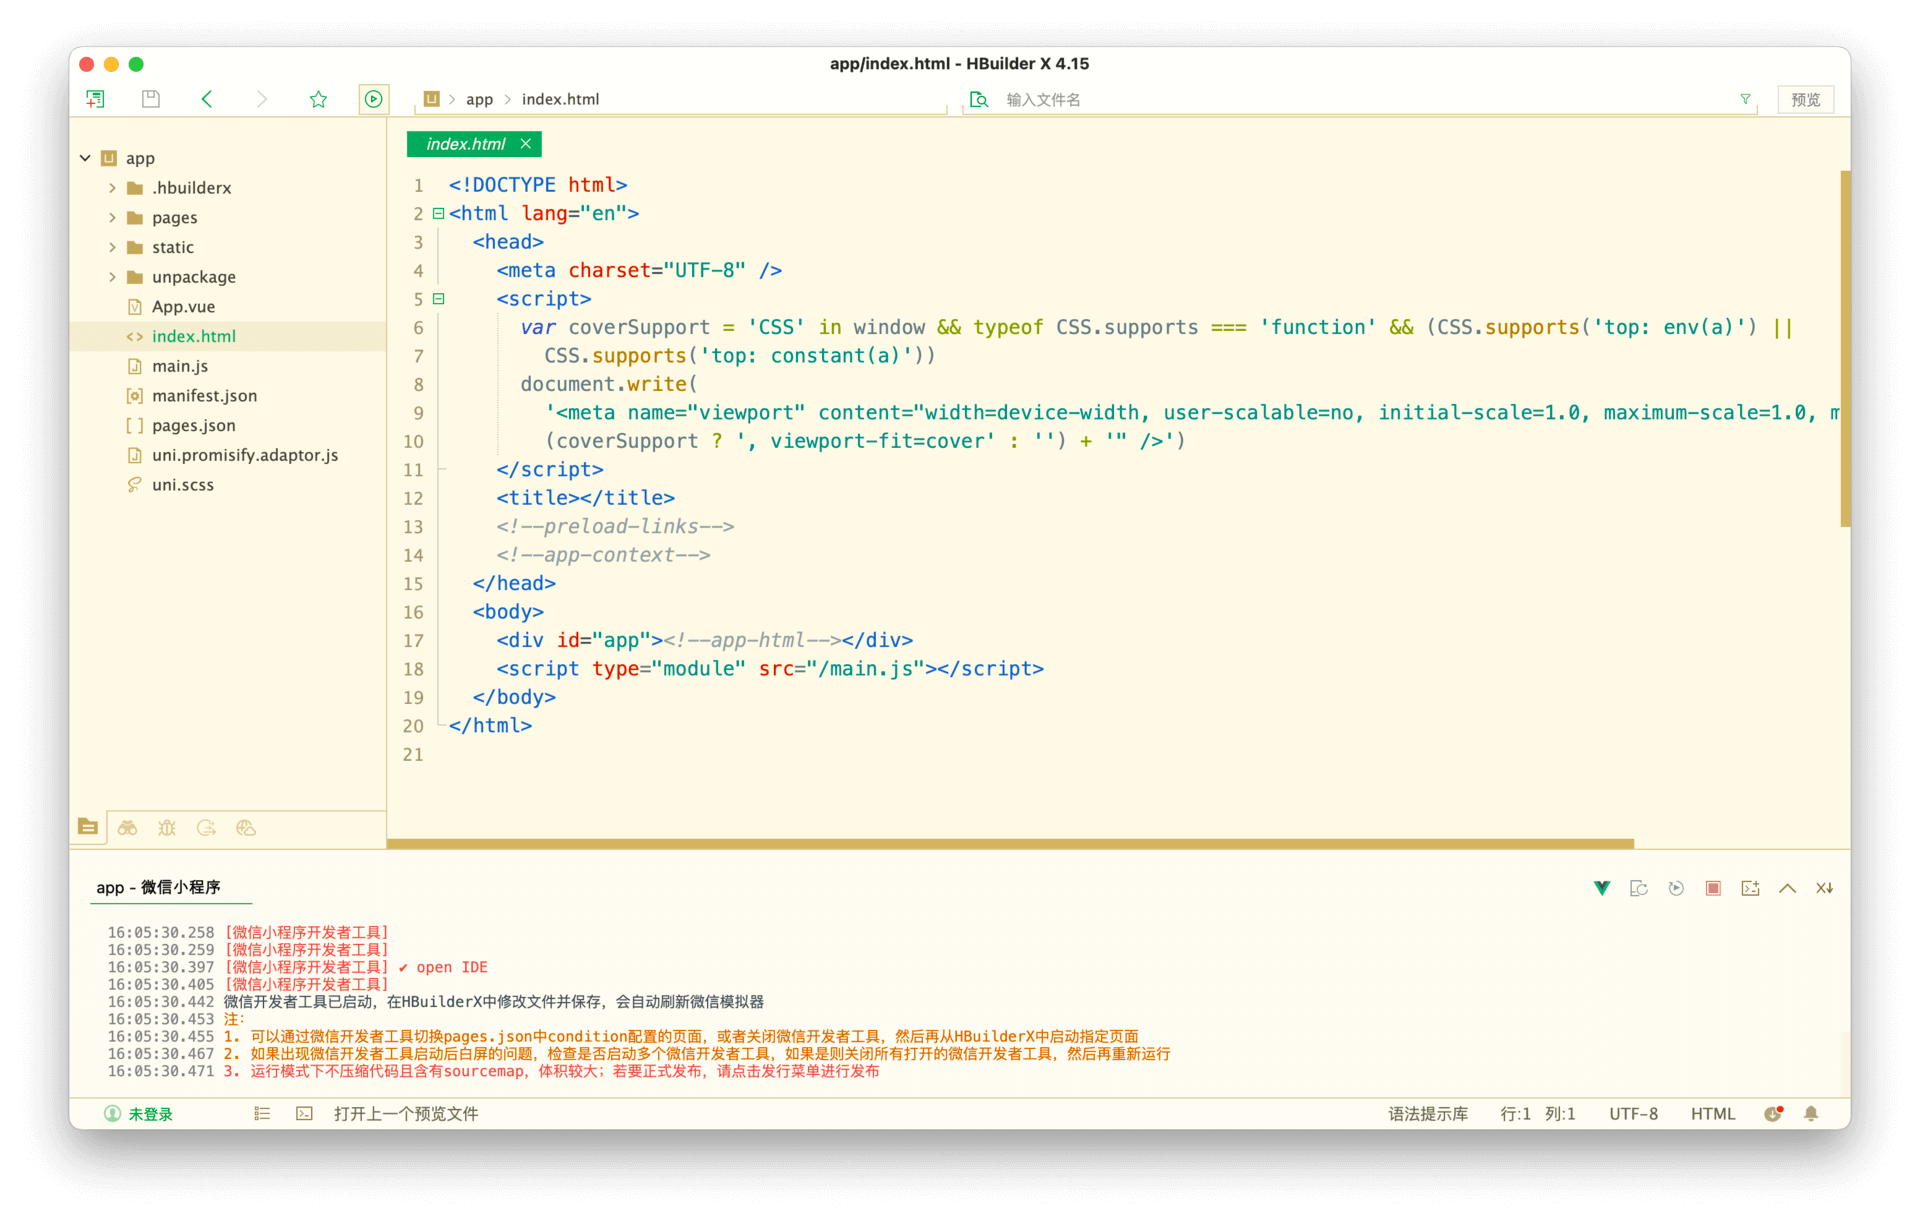Click the Run play icon in toolbar
Screen dimensions: 1920x1221
click(373, 99)
